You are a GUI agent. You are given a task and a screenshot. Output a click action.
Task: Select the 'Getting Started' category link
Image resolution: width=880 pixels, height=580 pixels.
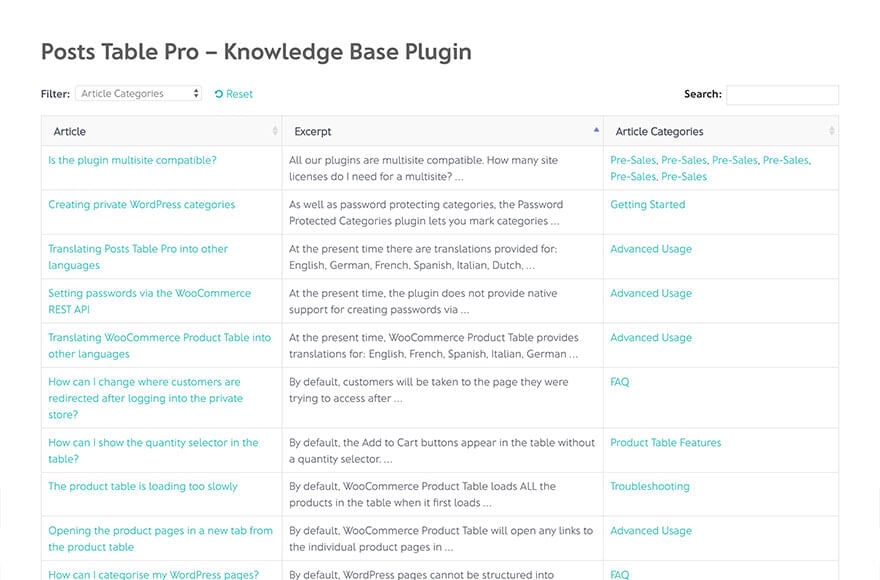647,203
